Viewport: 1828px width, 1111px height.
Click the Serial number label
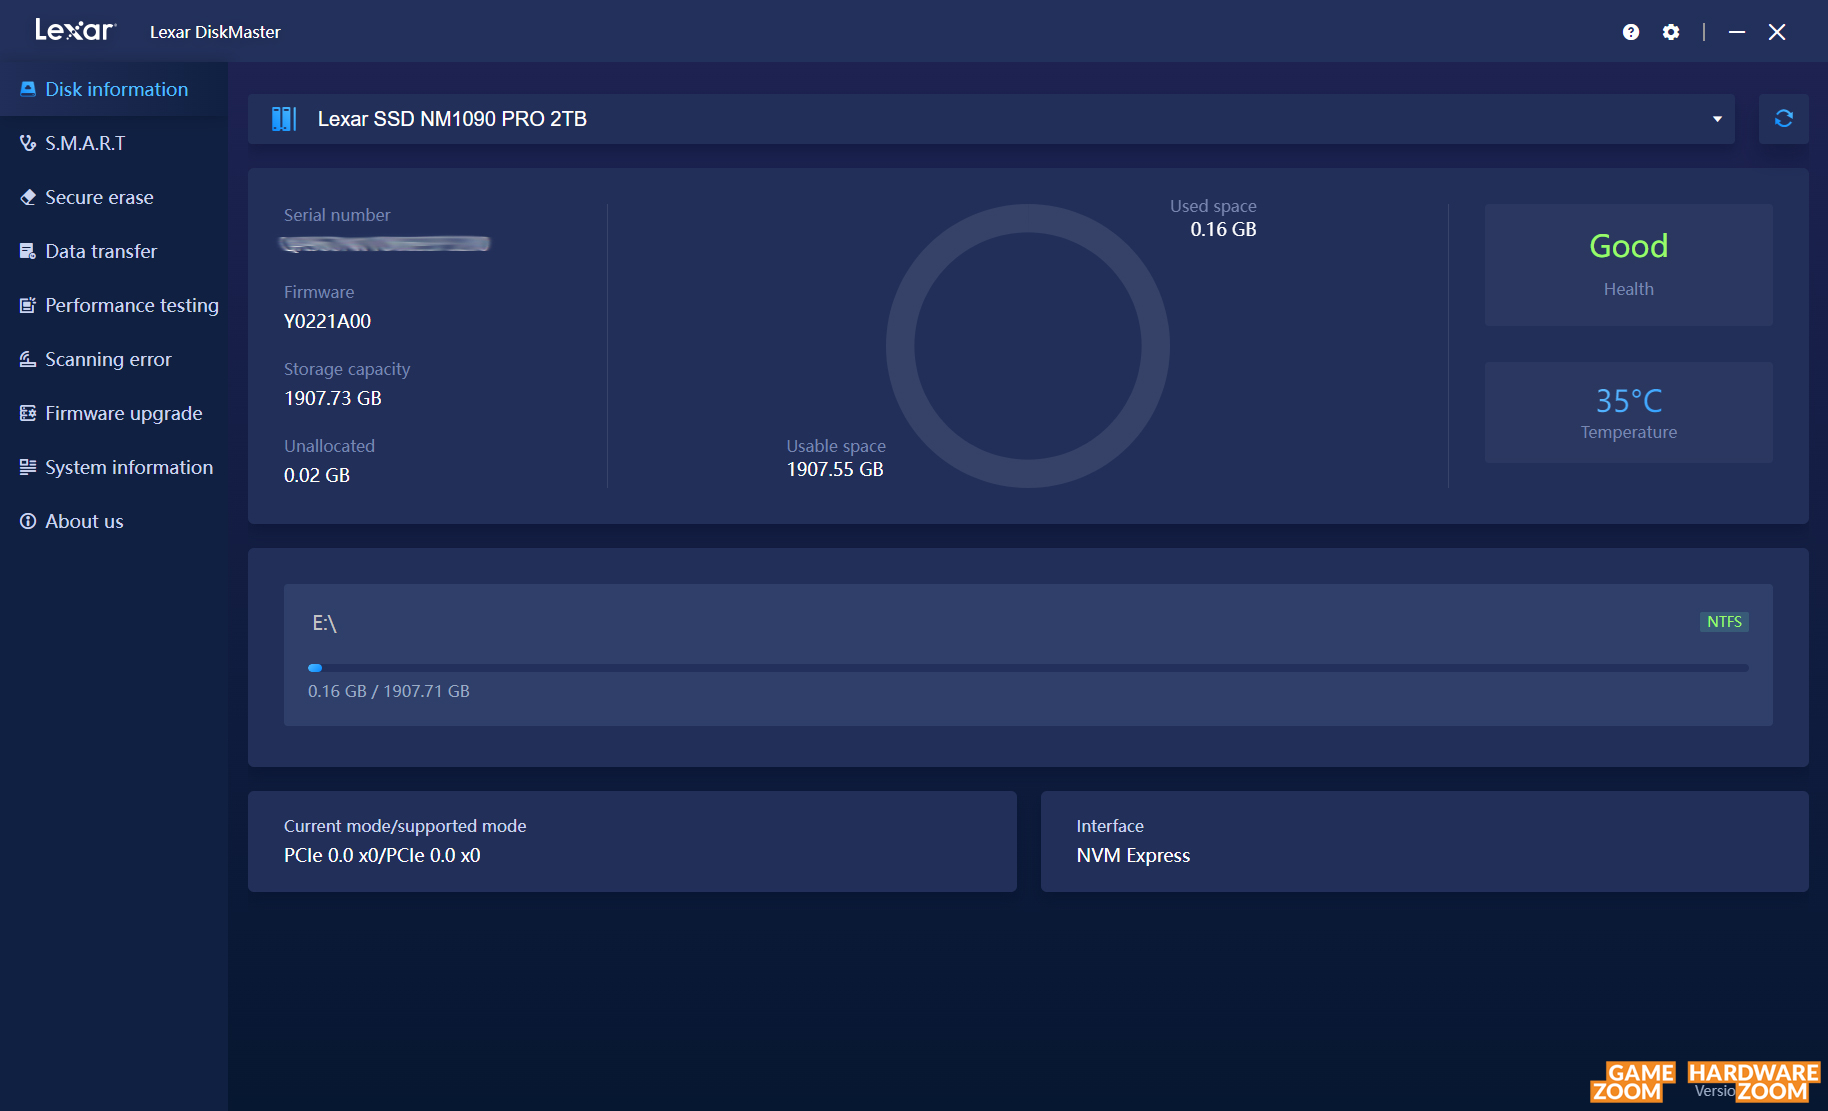[x=337, y=215]
